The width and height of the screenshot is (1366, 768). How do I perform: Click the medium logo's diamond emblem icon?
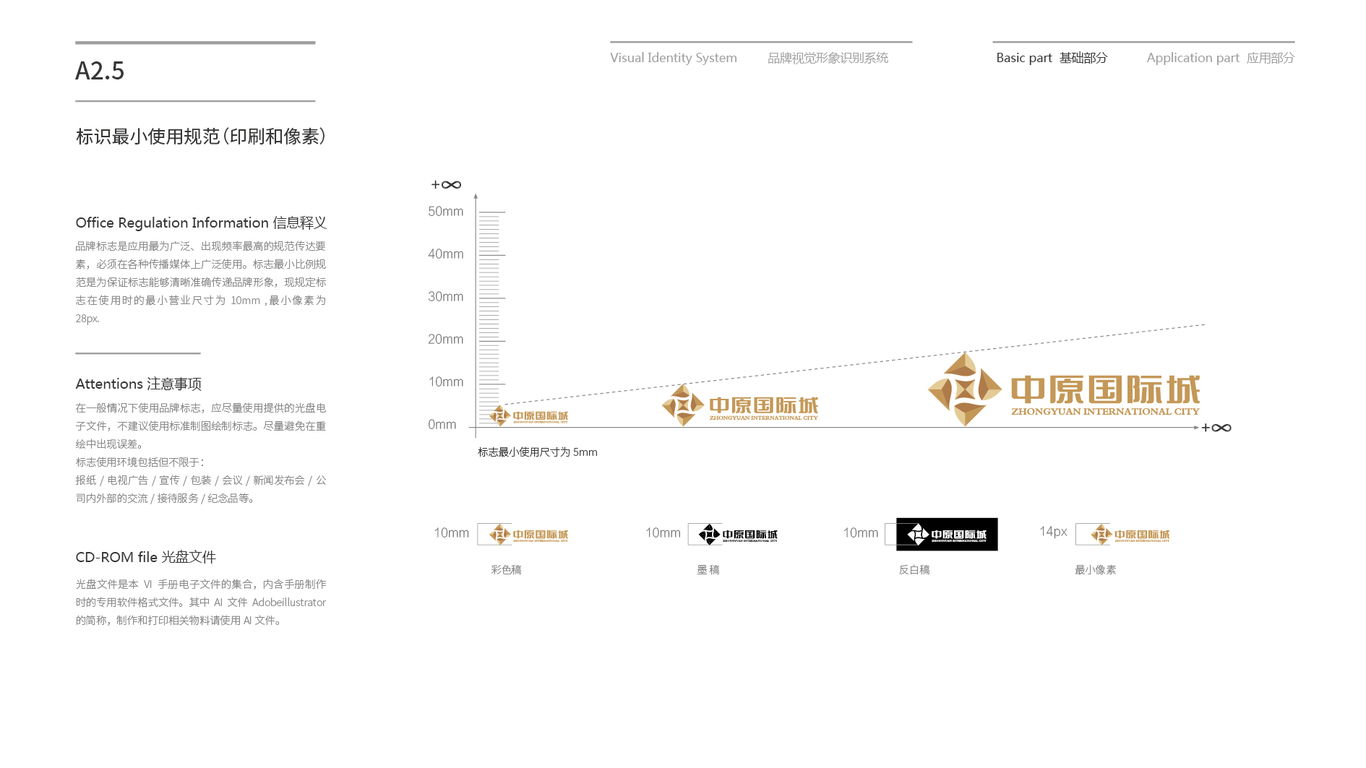click(683, 405)
